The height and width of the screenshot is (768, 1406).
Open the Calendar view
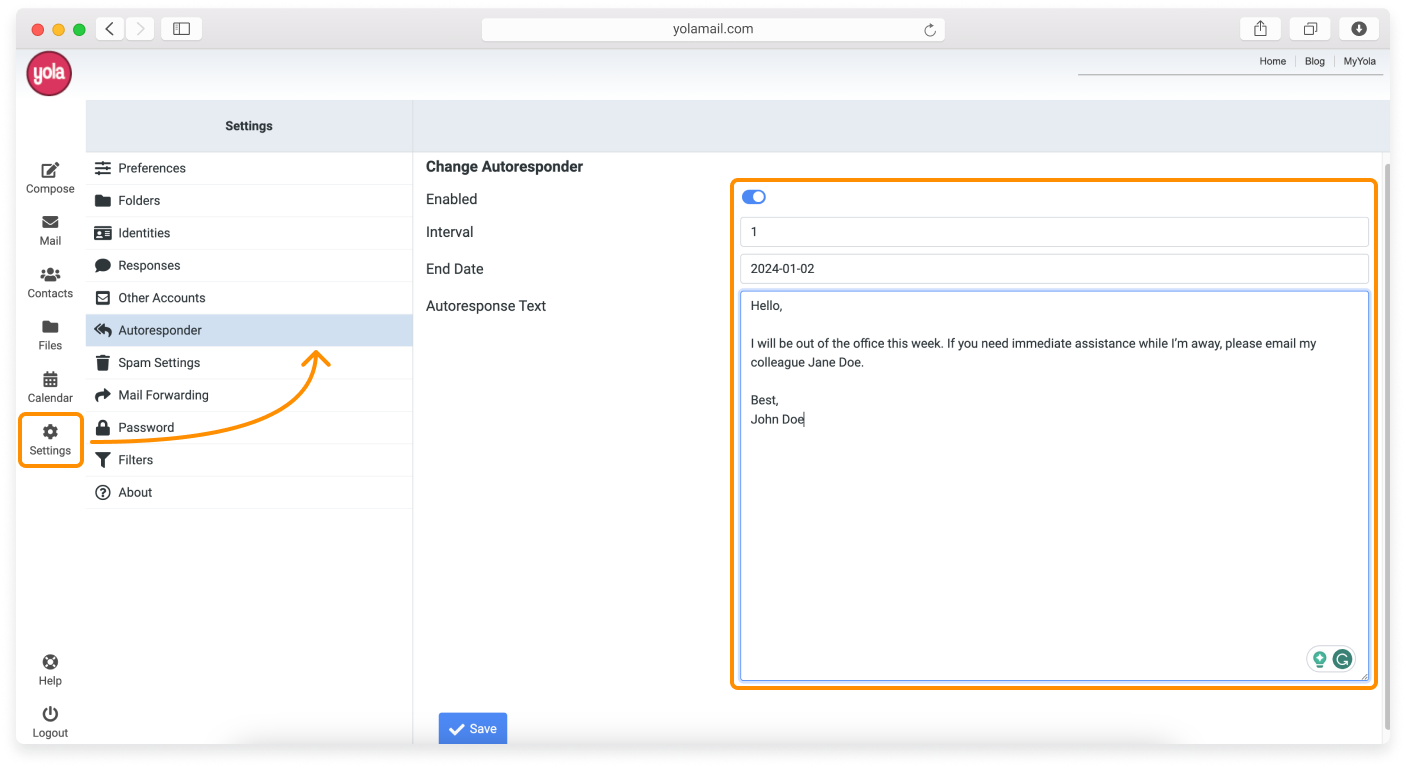[50, 387]
